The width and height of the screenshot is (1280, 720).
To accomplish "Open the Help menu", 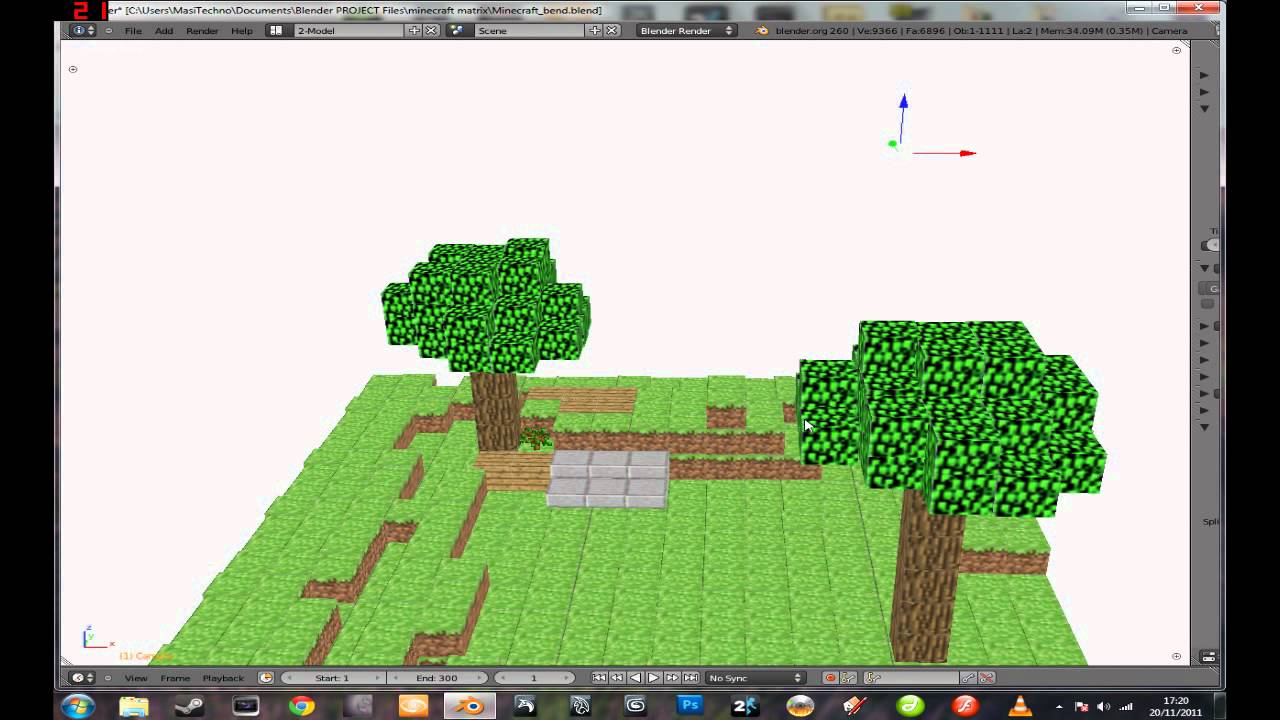I will [242, 31].
